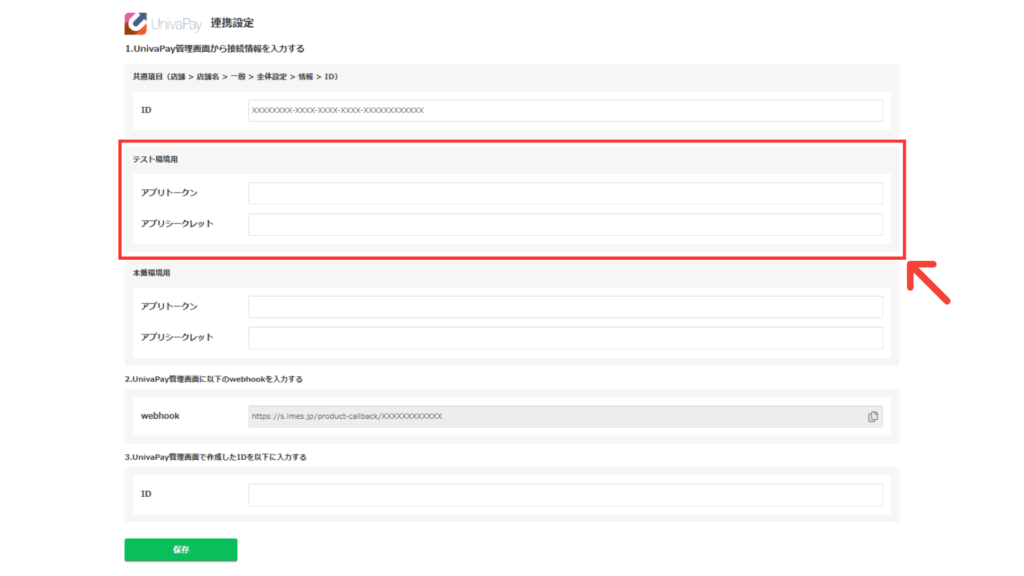Viewport: 1024px width, 576px height.
Task: Focus the test environment アプリトークン field
Action: click(x=566, y=193)
